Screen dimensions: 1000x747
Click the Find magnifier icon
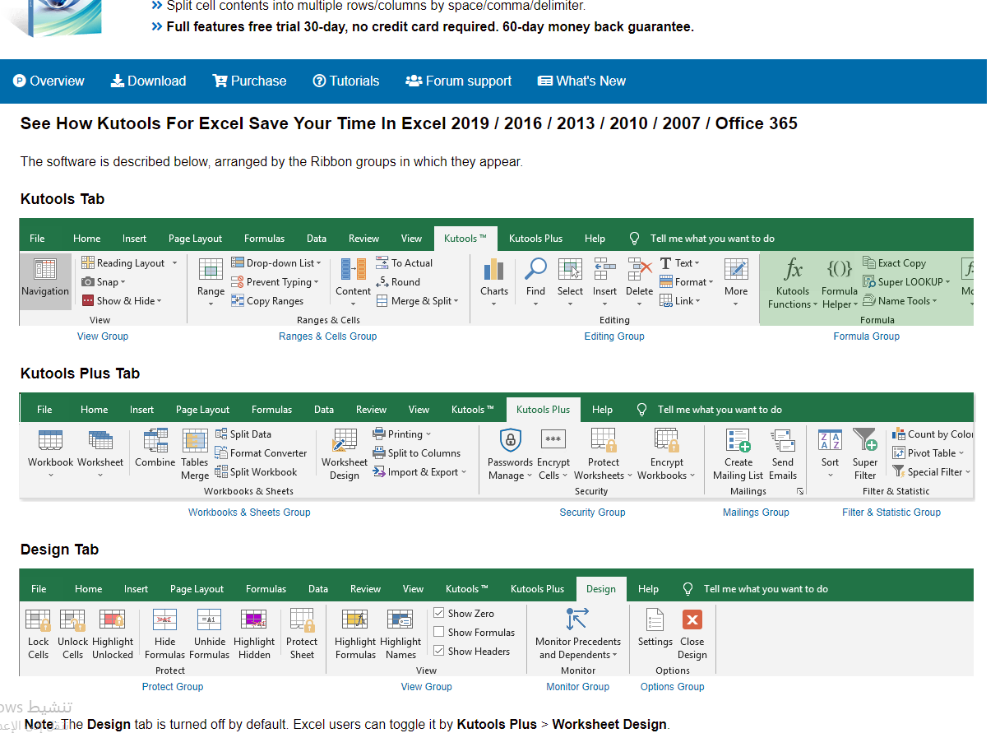pos(535,269)
